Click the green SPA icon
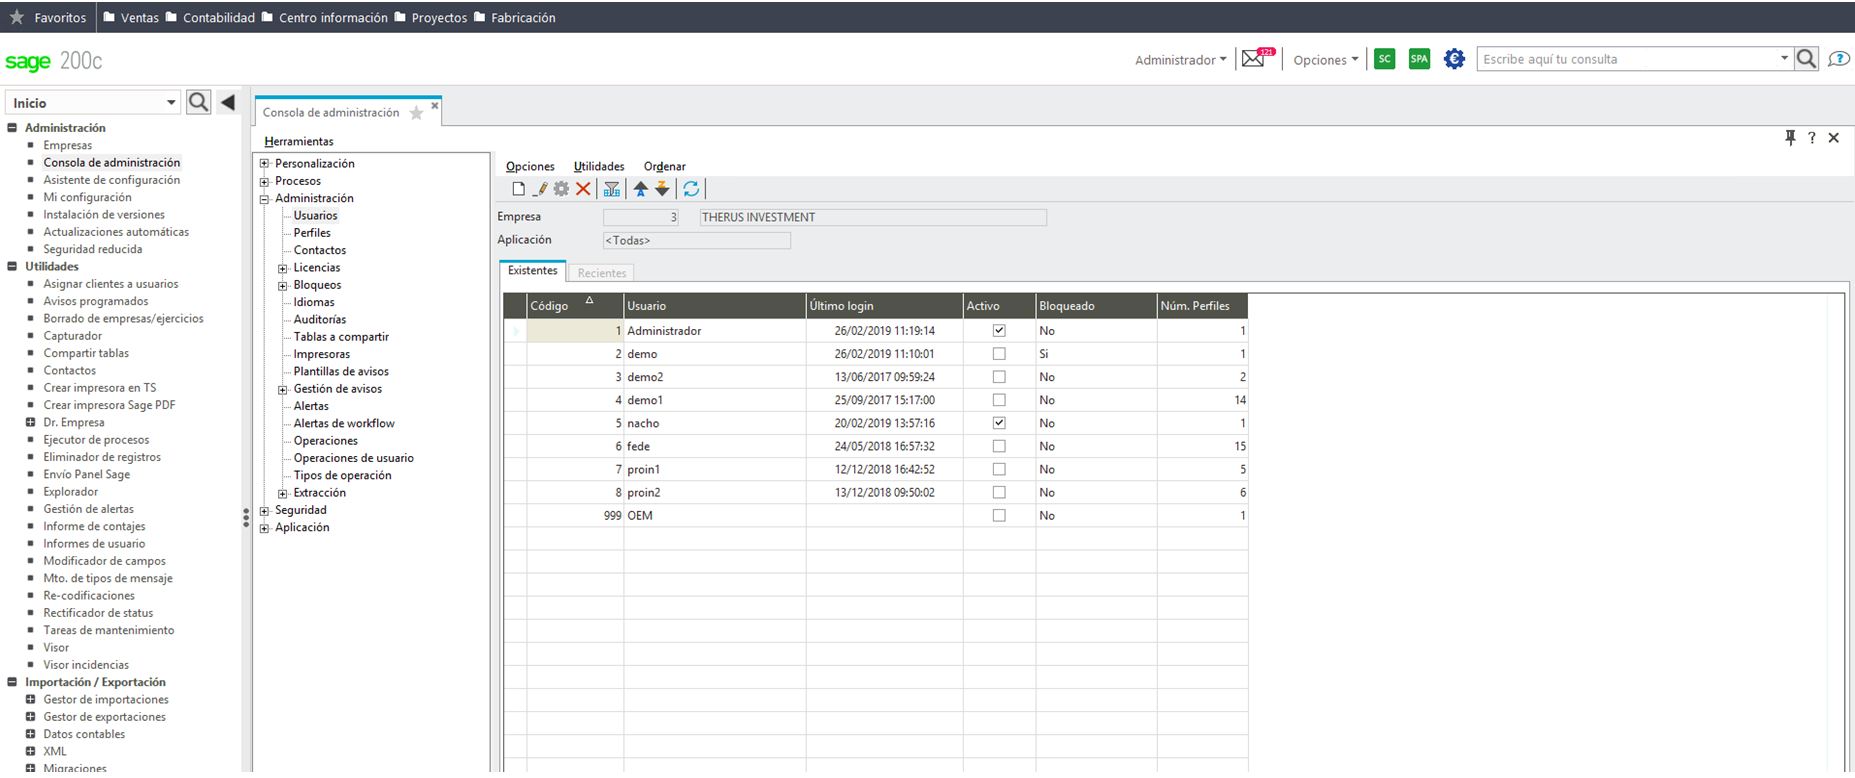This screenshot has width=1855, height=778. point(1419,59)
